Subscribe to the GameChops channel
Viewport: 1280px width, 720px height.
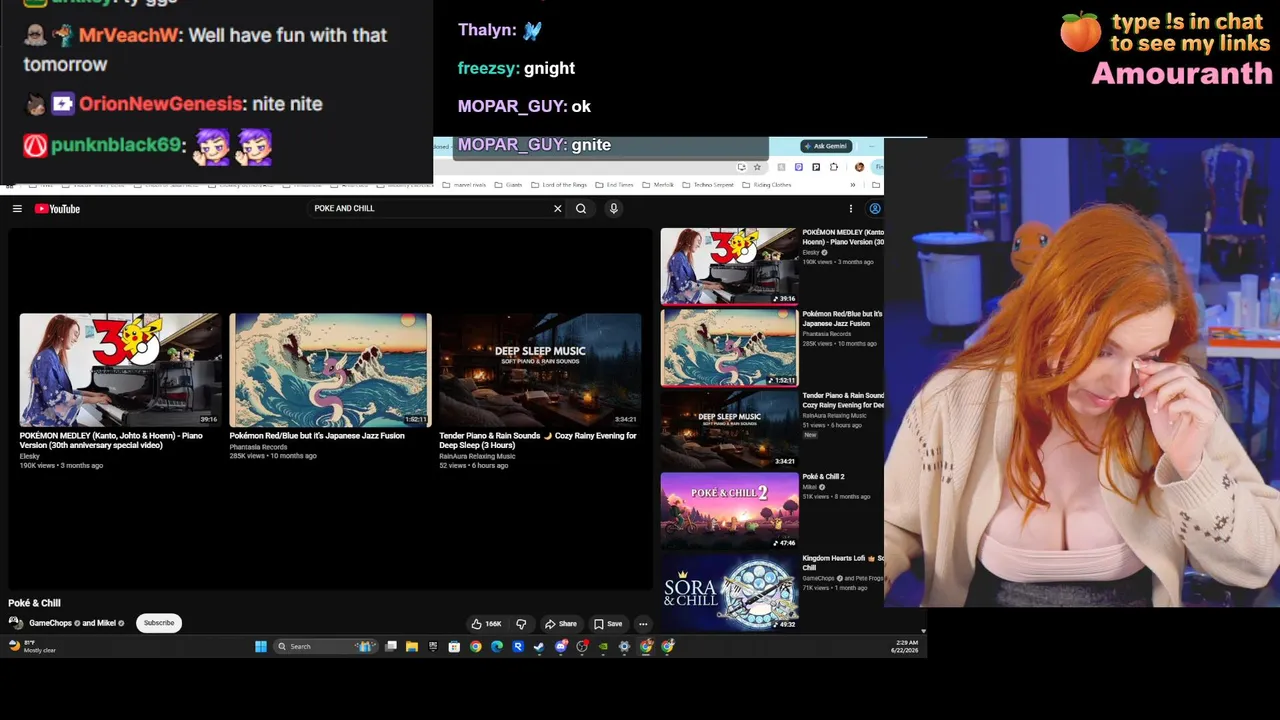pos(159,623)
